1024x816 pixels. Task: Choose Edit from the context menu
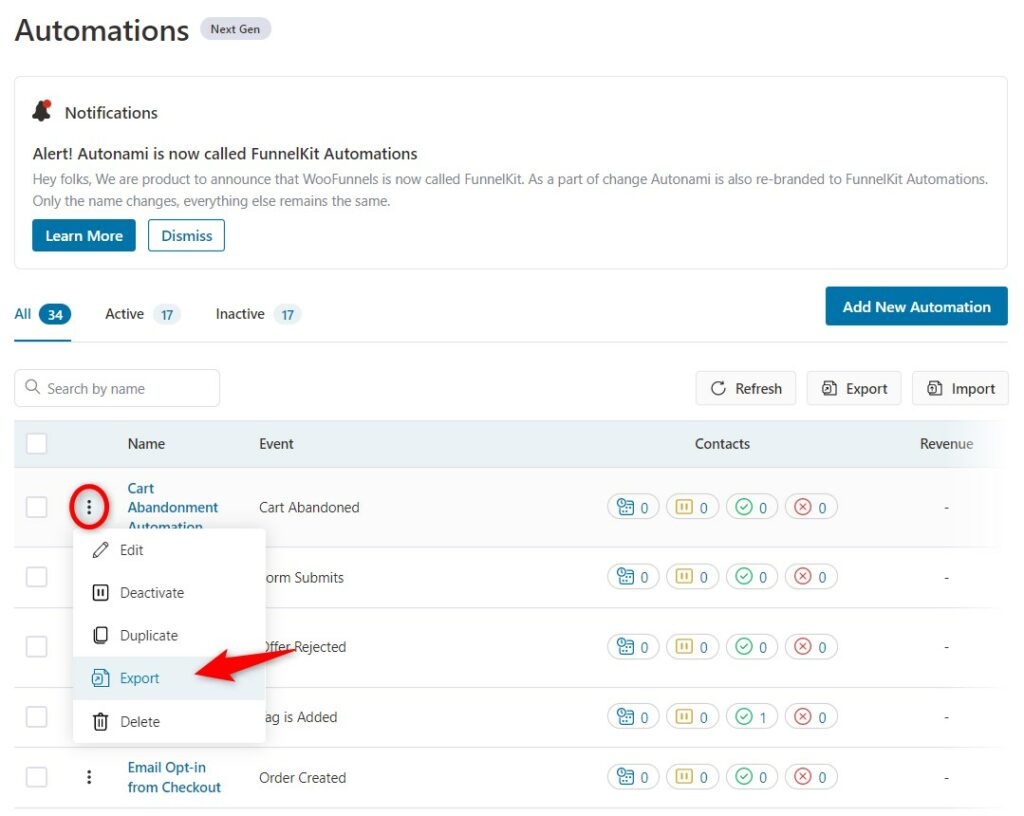(169, 550)
